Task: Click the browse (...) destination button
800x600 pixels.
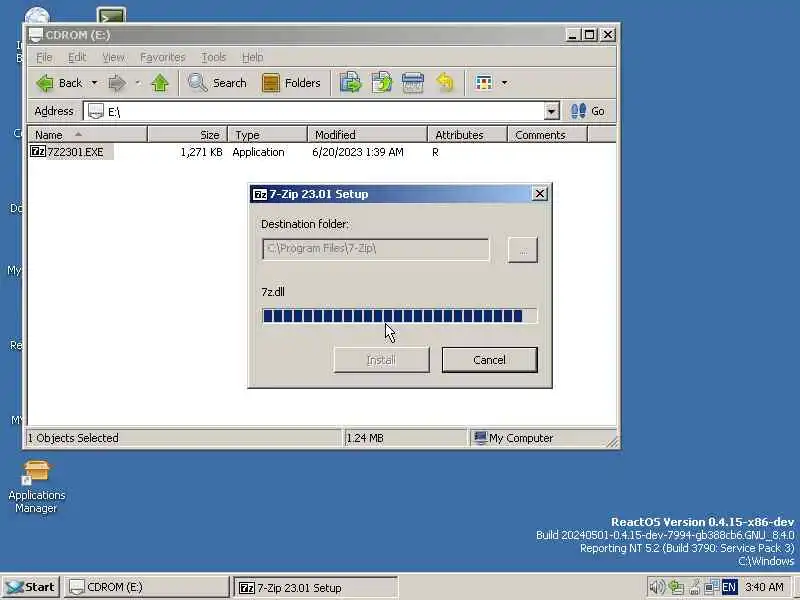Action: tap(522, 250)
